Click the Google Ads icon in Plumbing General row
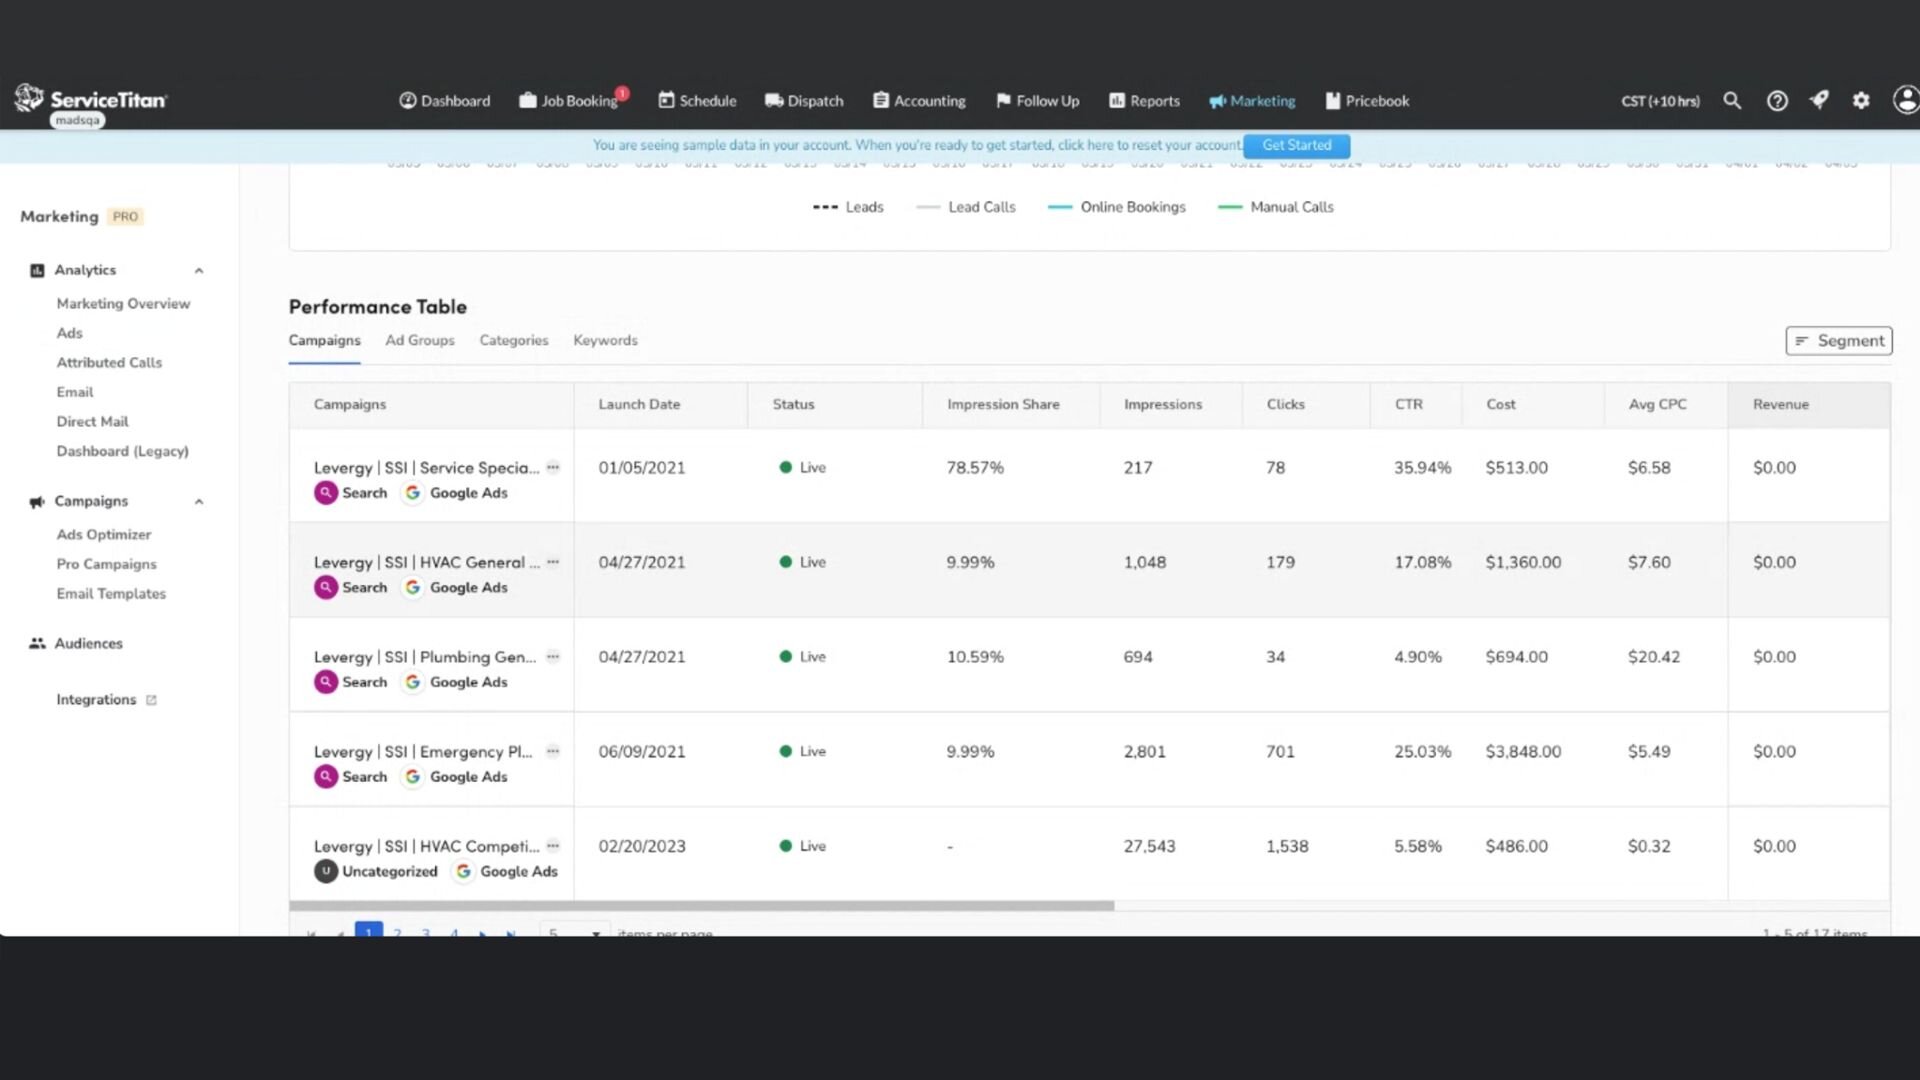The image size is (1920, 1080). 412,682
